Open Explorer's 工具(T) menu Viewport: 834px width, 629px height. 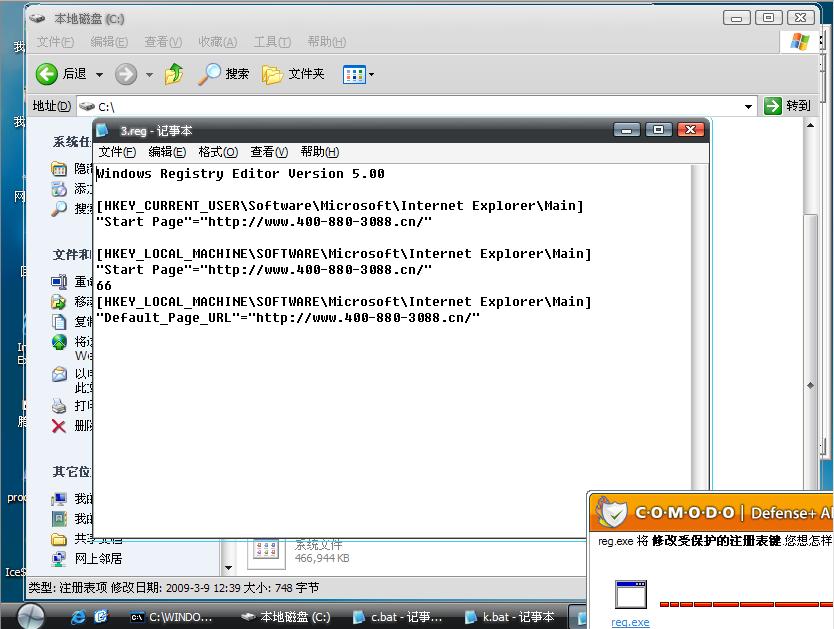coord(272,41)
